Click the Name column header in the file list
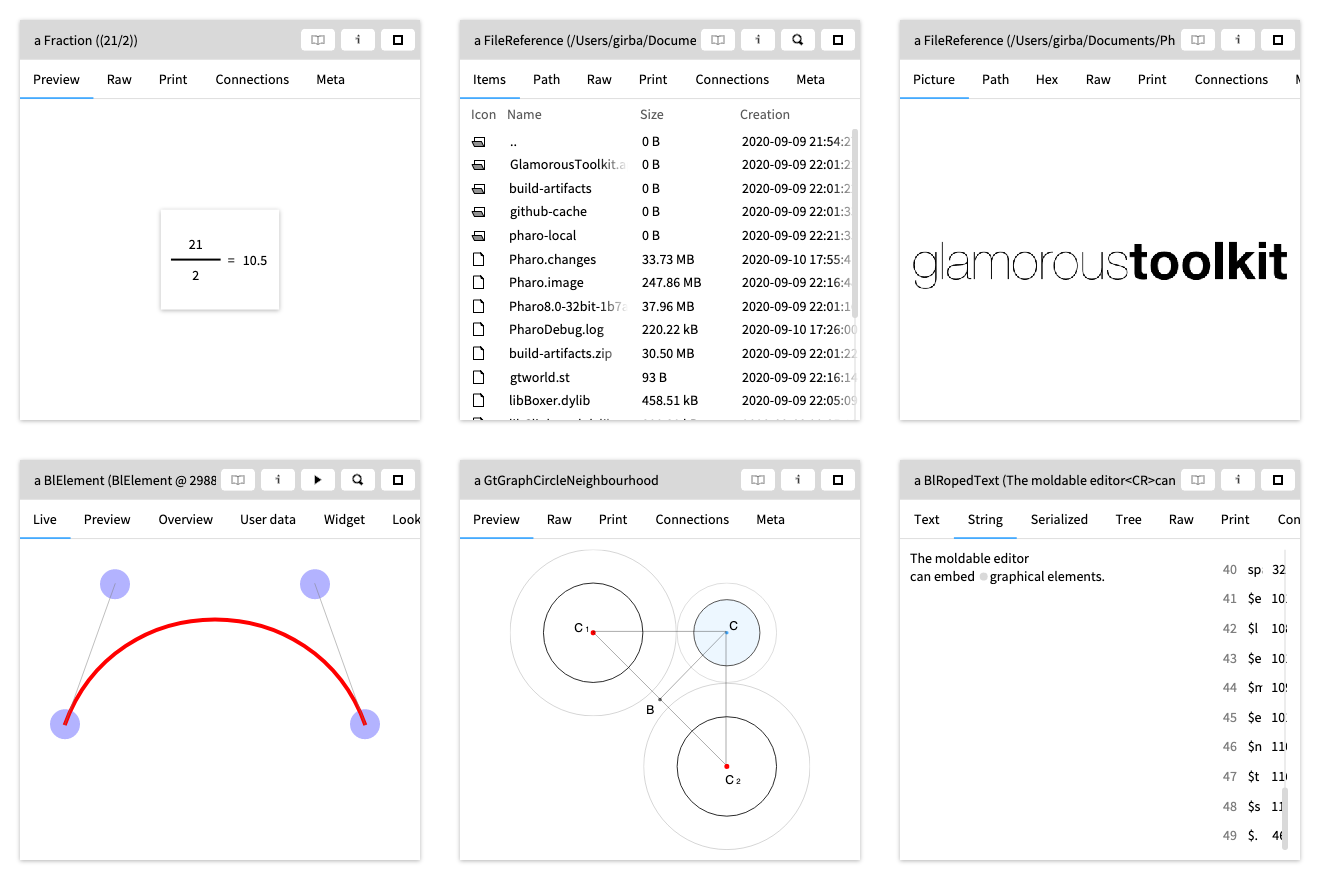This screenshot has width=1320, height=880. click(x=524, y=115)
